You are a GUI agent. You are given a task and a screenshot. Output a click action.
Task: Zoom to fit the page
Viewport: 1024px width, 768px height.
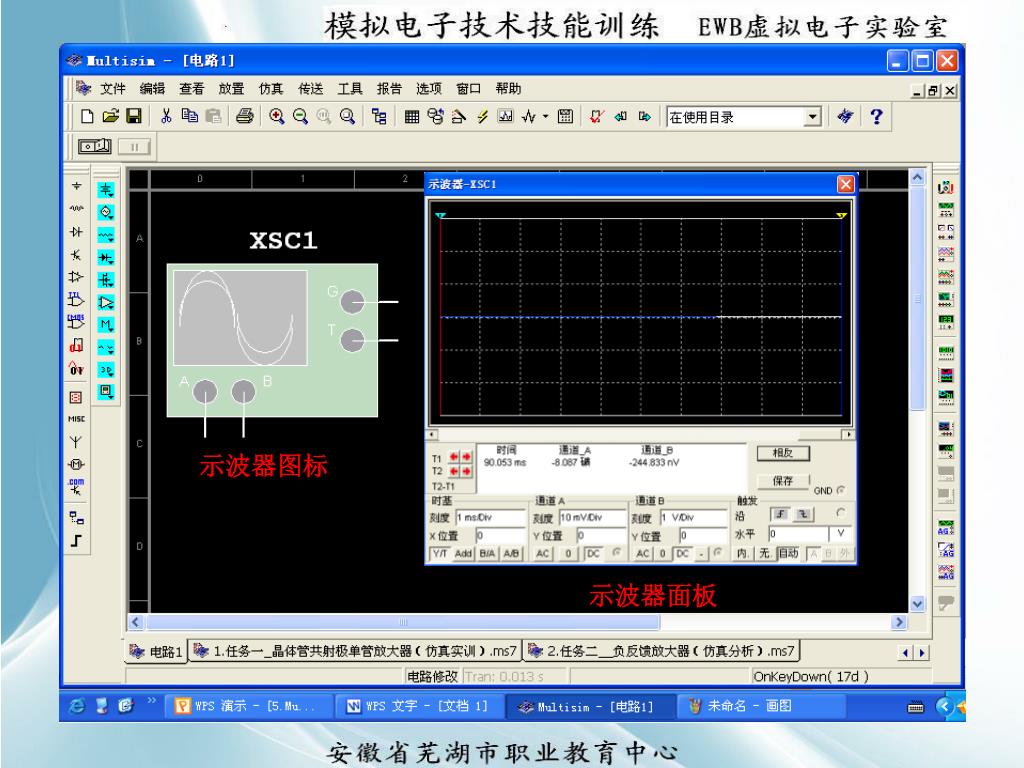[347, 116]
